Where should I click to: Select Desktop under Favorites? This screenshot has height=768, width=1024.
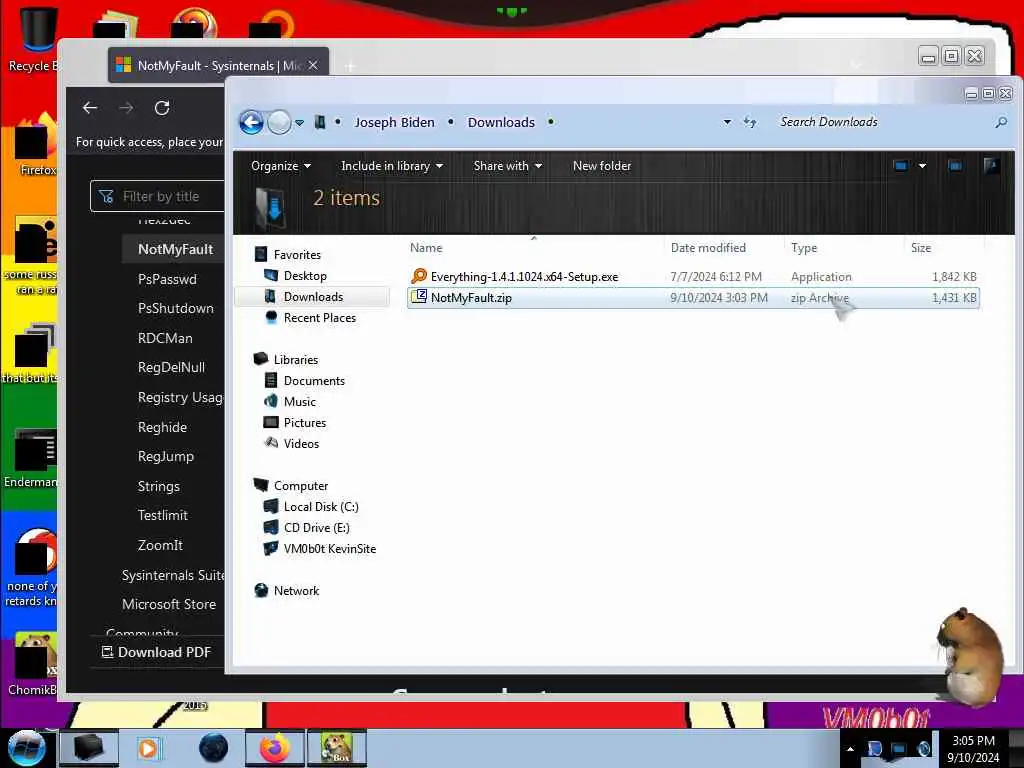pyautogui.click(x=304, y=276)
